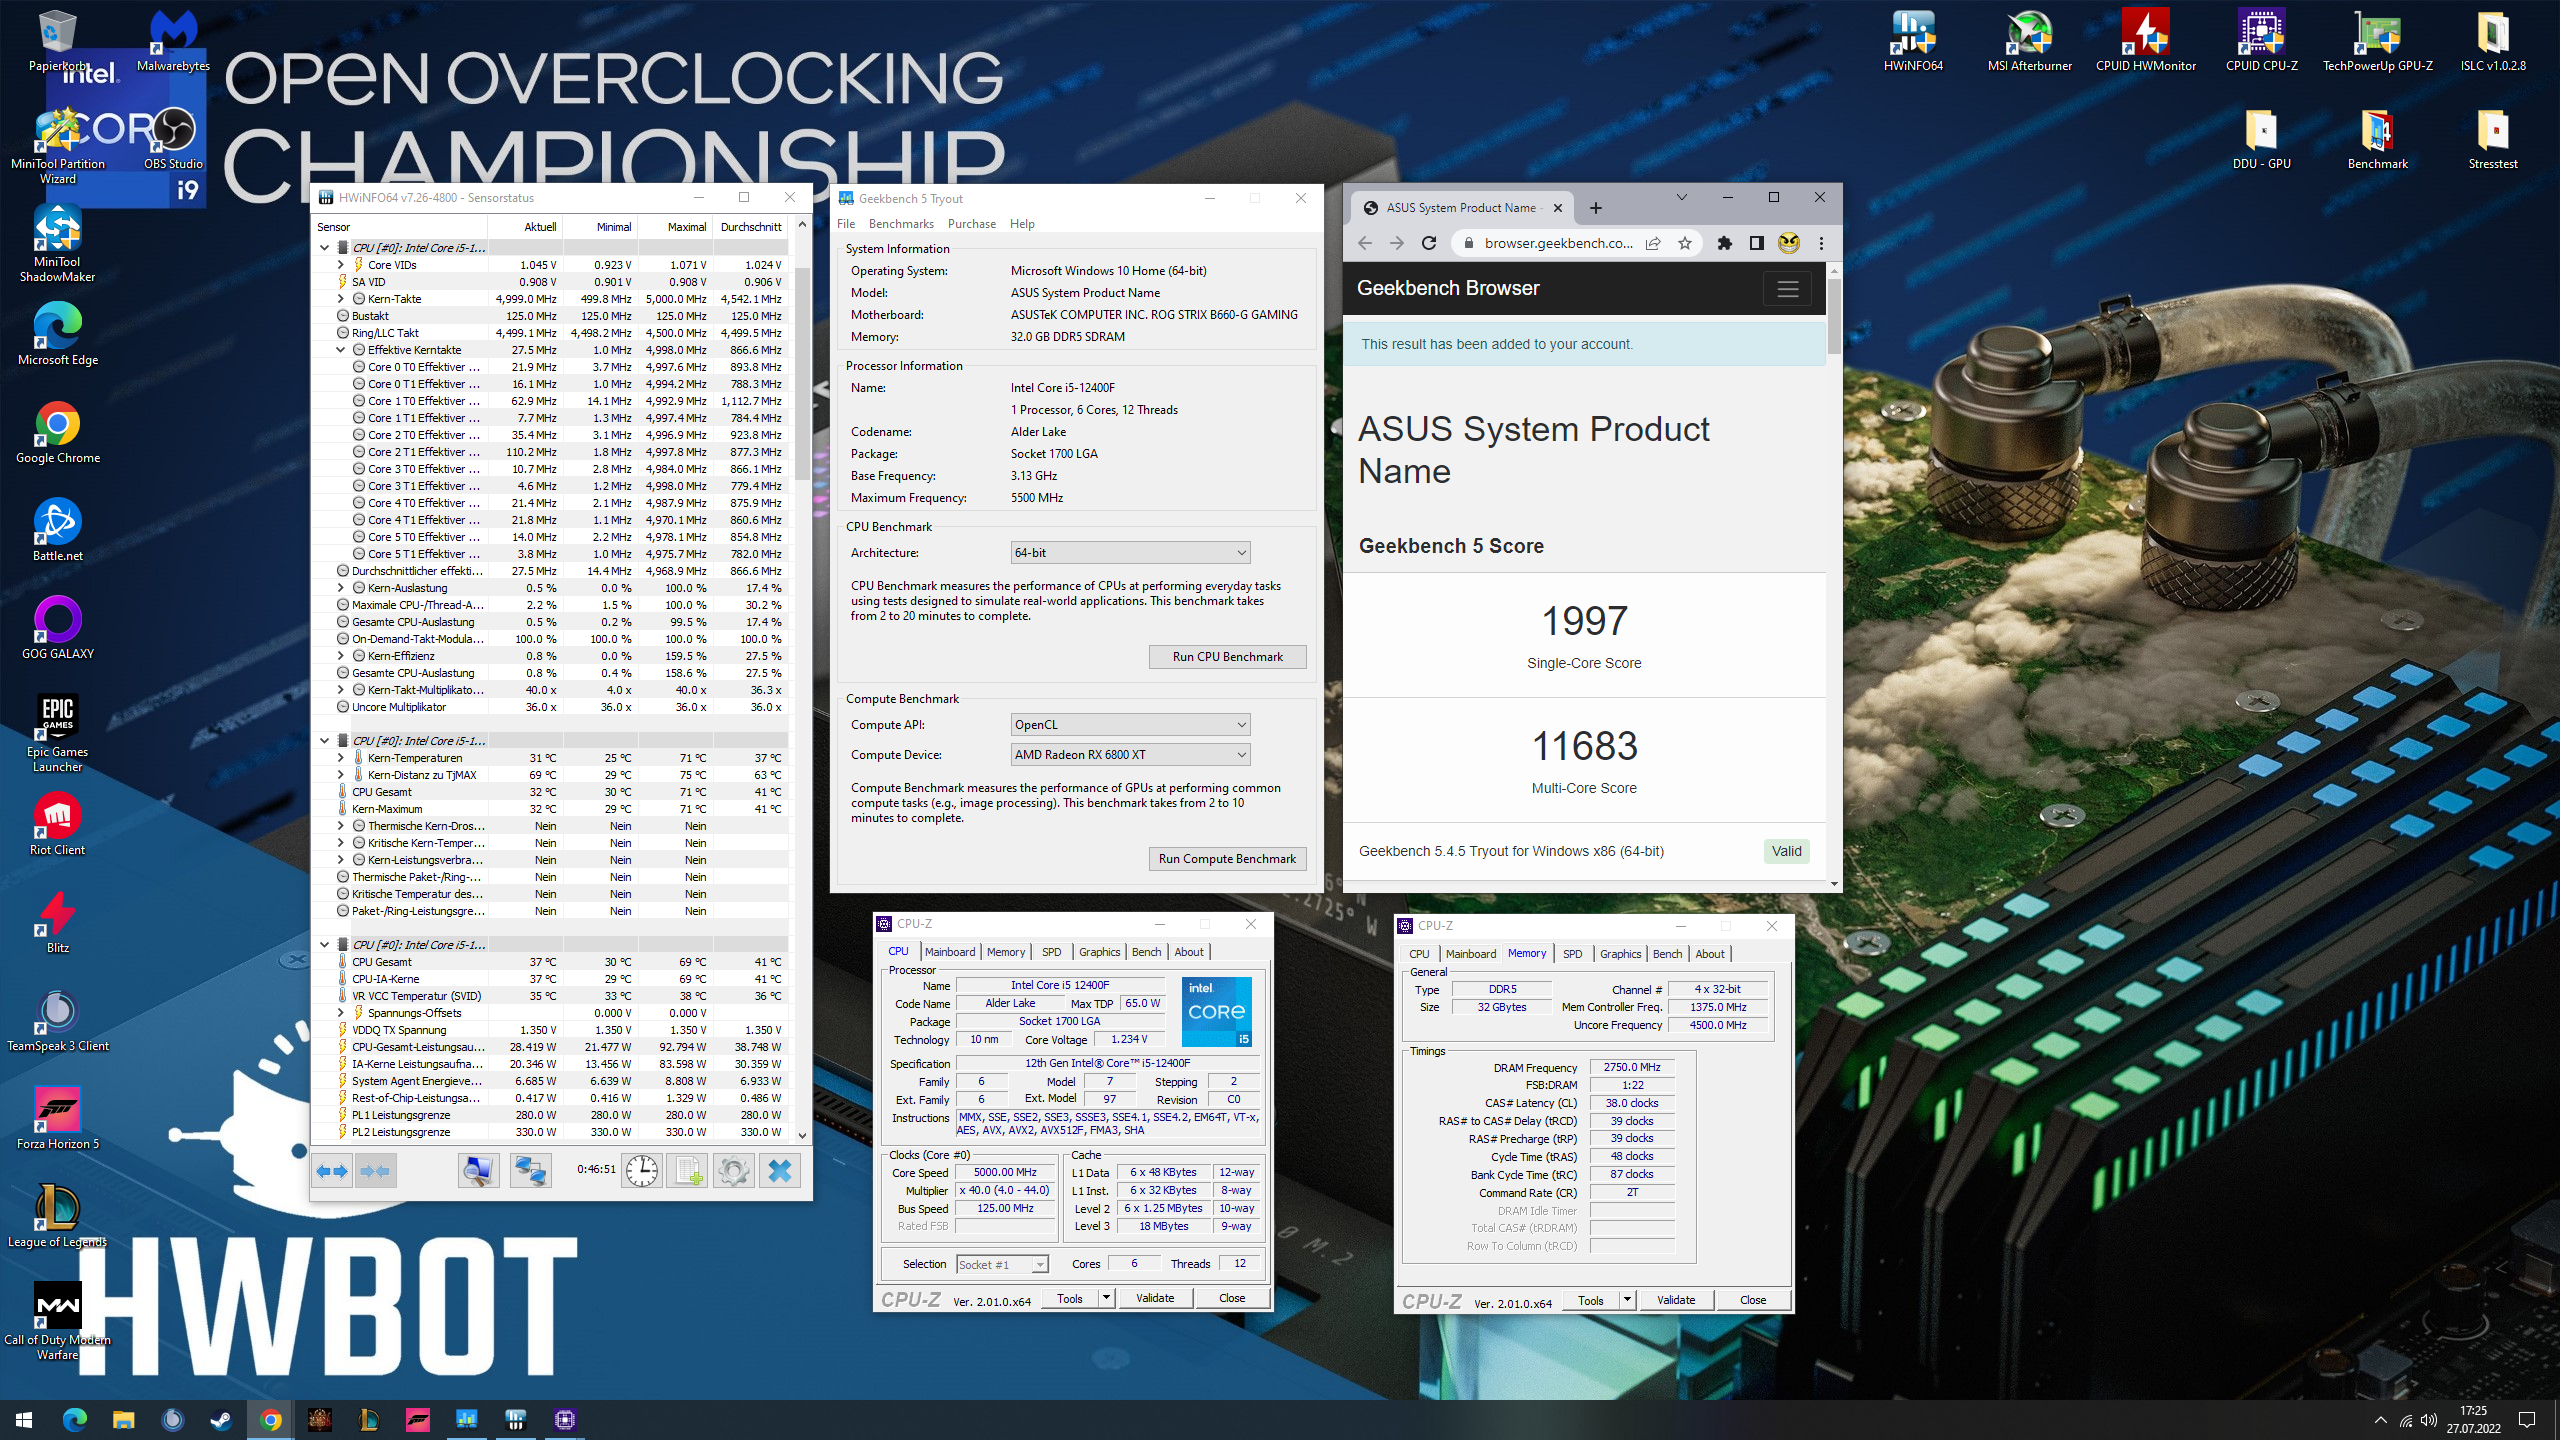Open volume control in system tray
This screenshot has height=1440, width=2560.
click(2429, 1420)
